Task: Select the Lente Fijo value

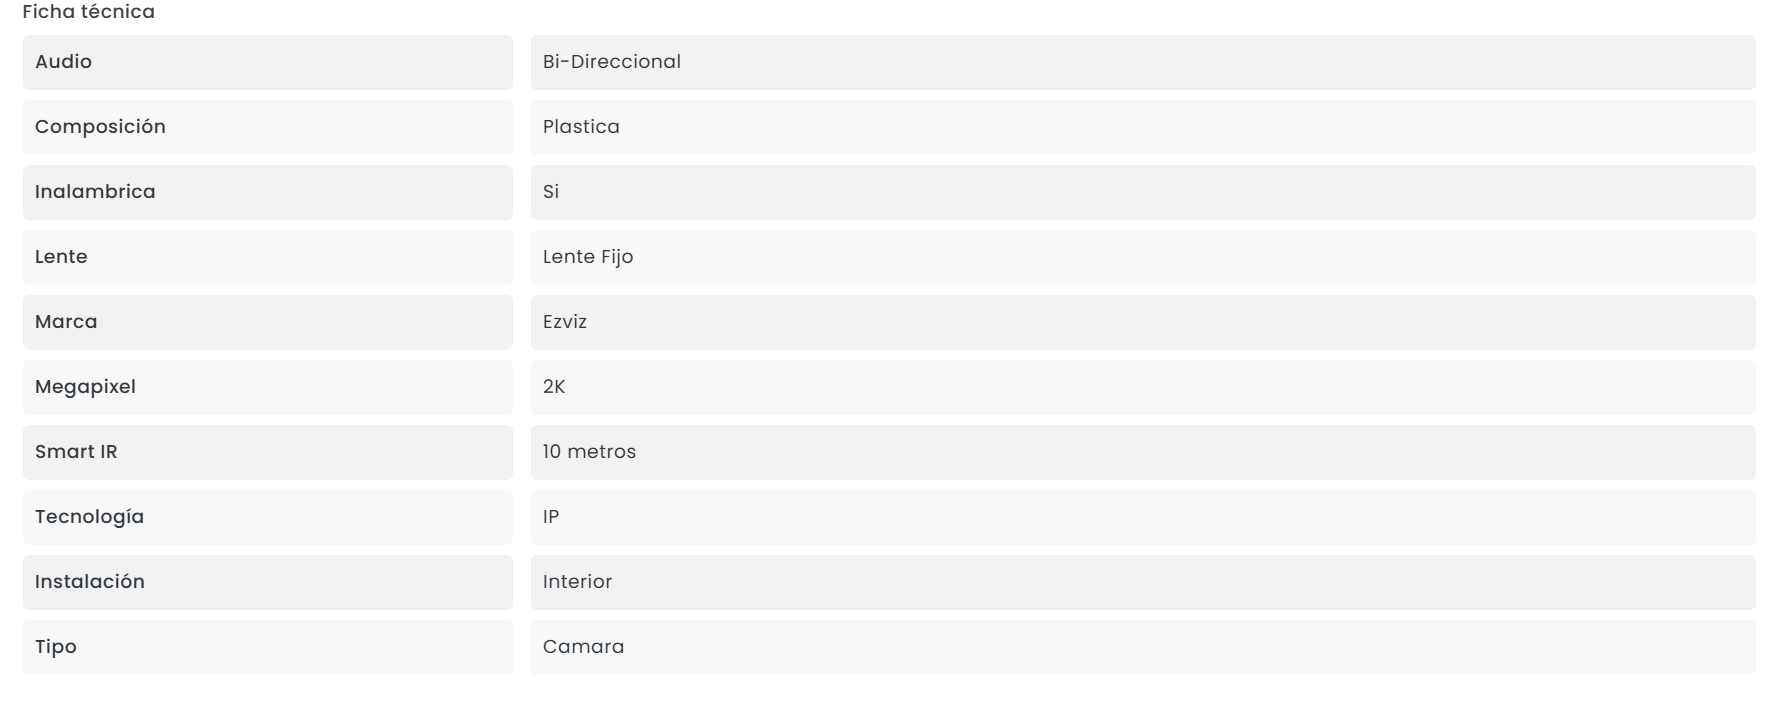Action: 588,257
